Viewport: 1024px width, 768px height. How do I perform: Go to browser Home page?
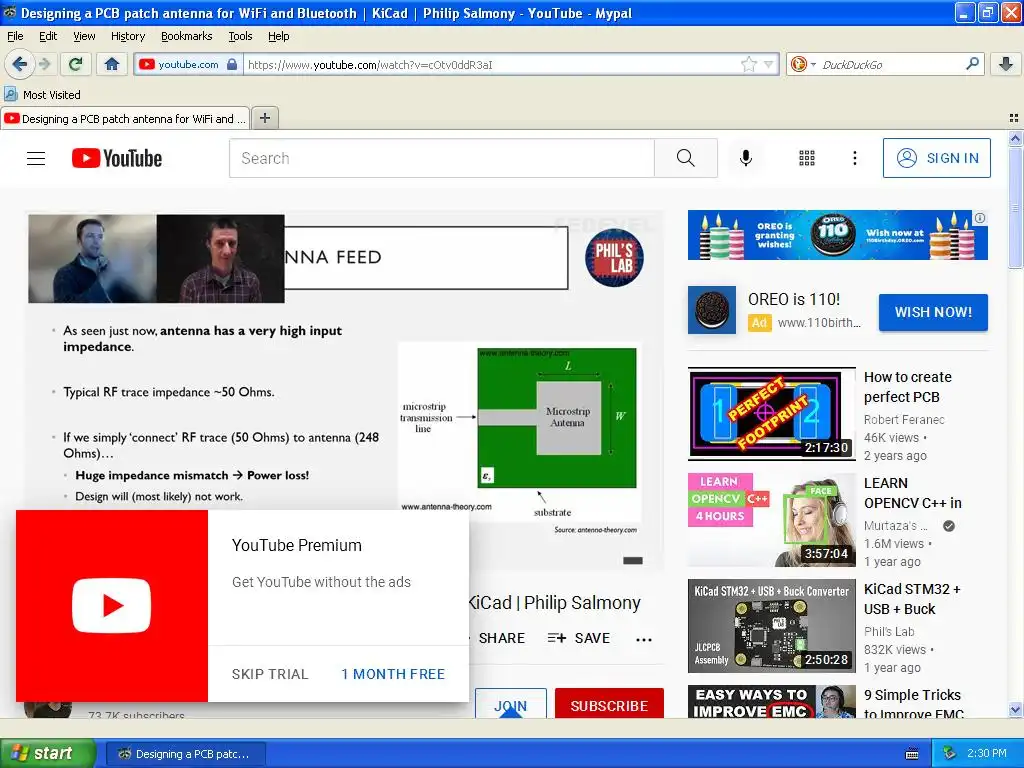pyautogui.click(x=112, y=64)
